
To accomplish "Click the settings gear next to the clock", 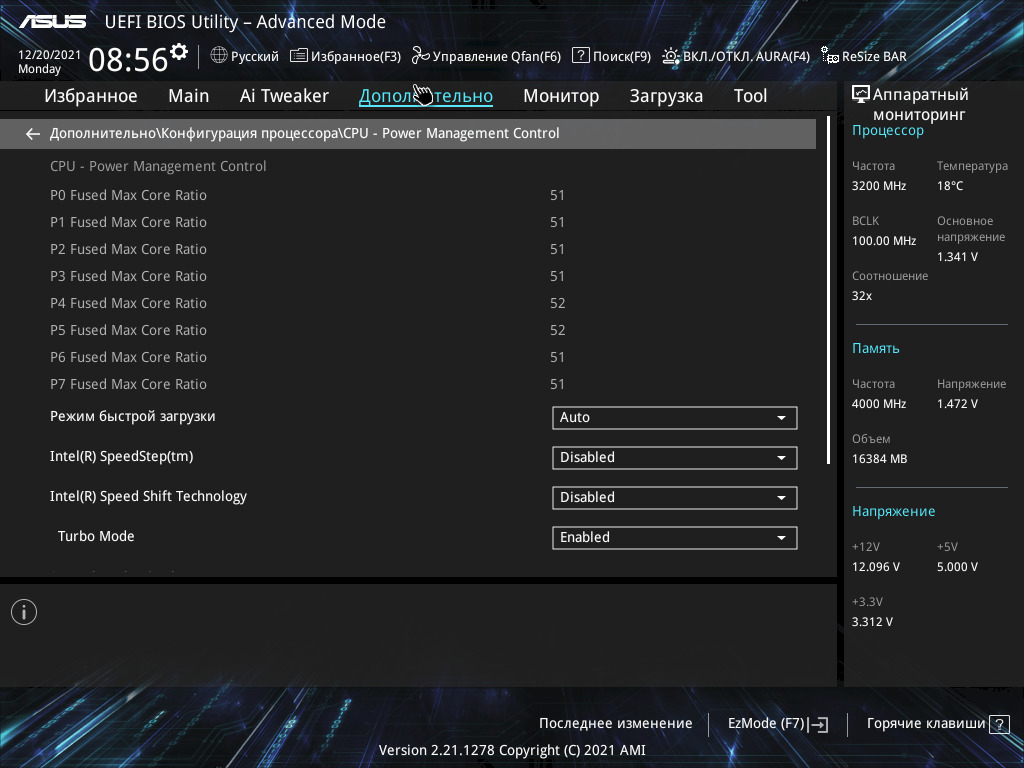I will pyautogui.click(x=178, y=52).
